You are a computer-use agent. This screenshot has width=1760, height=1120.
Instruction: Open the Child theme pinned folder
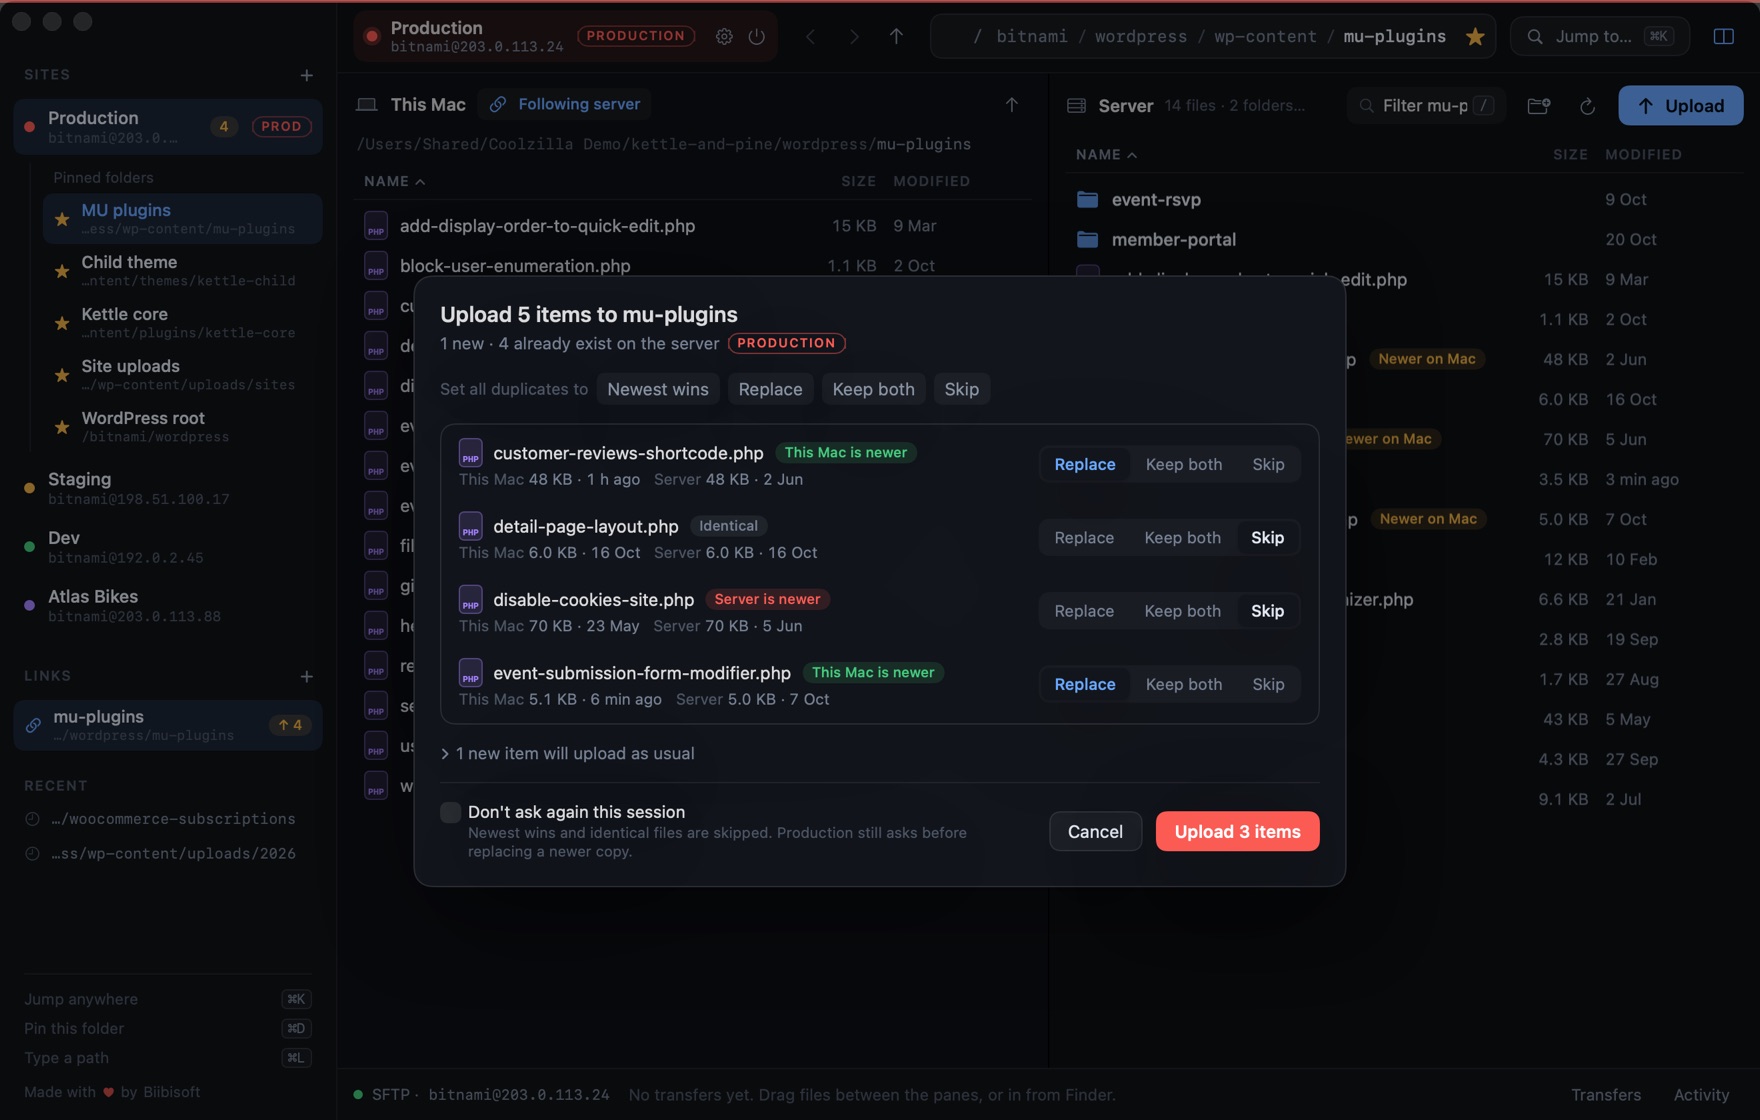pyautogui.click(x=182, y=270)
